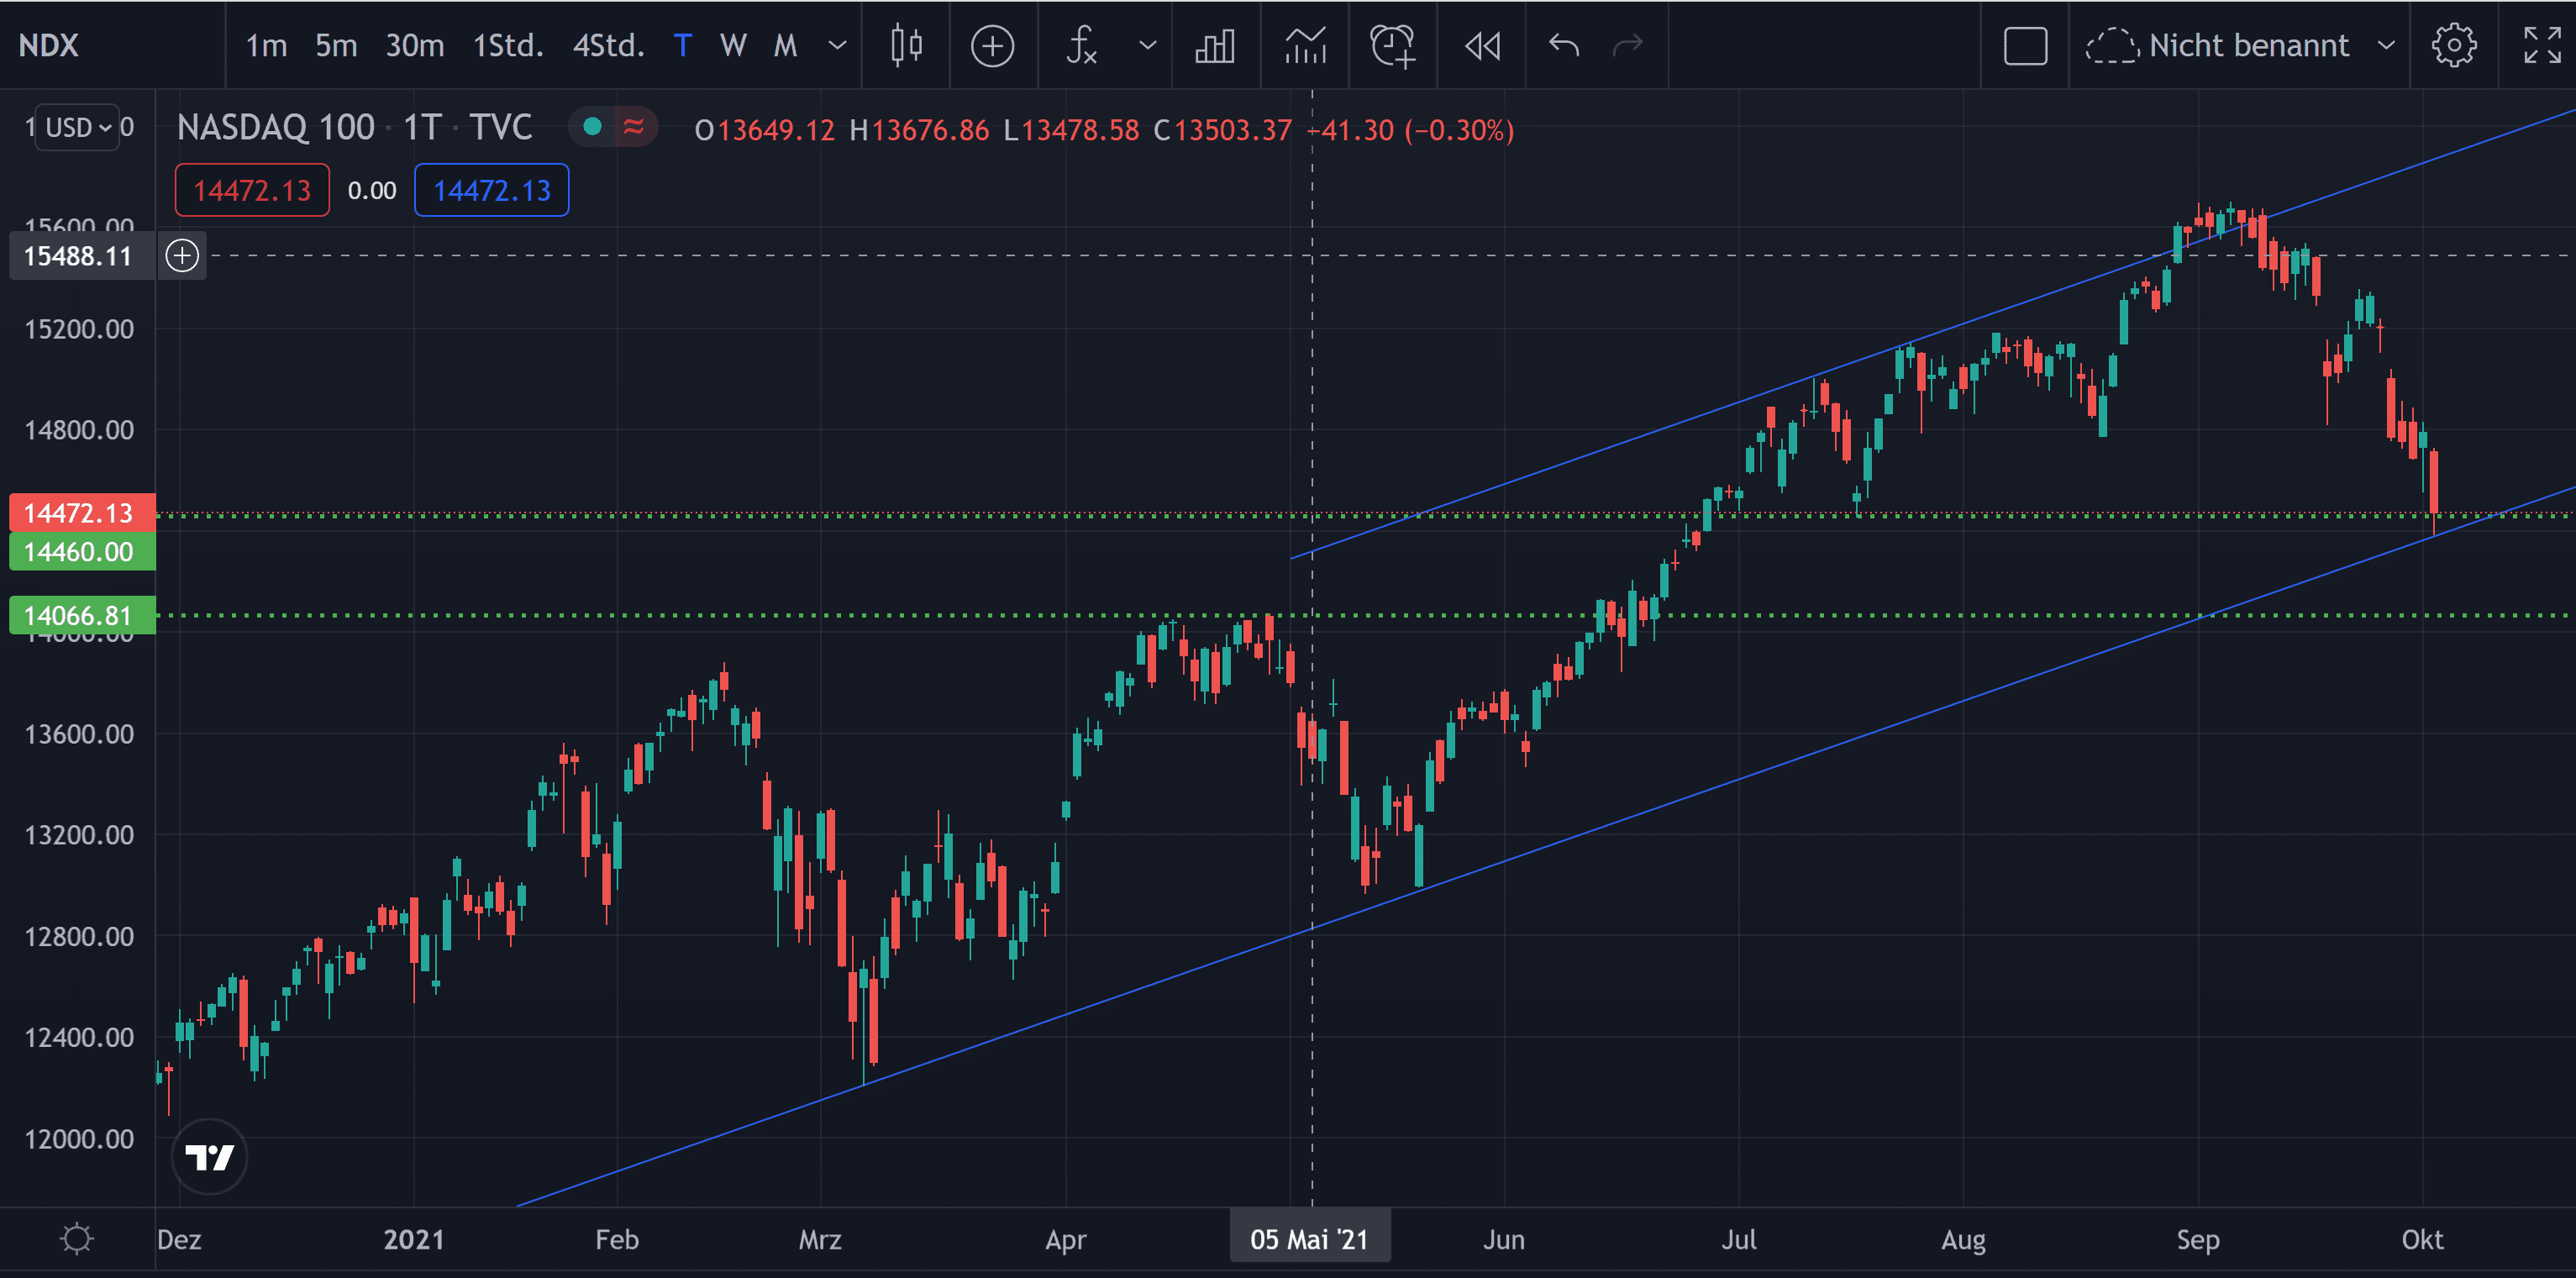The width and height of the screenshot is (2576, 1278).
Task: Click the 2021 label on time axis
Action: [413, 1239]
